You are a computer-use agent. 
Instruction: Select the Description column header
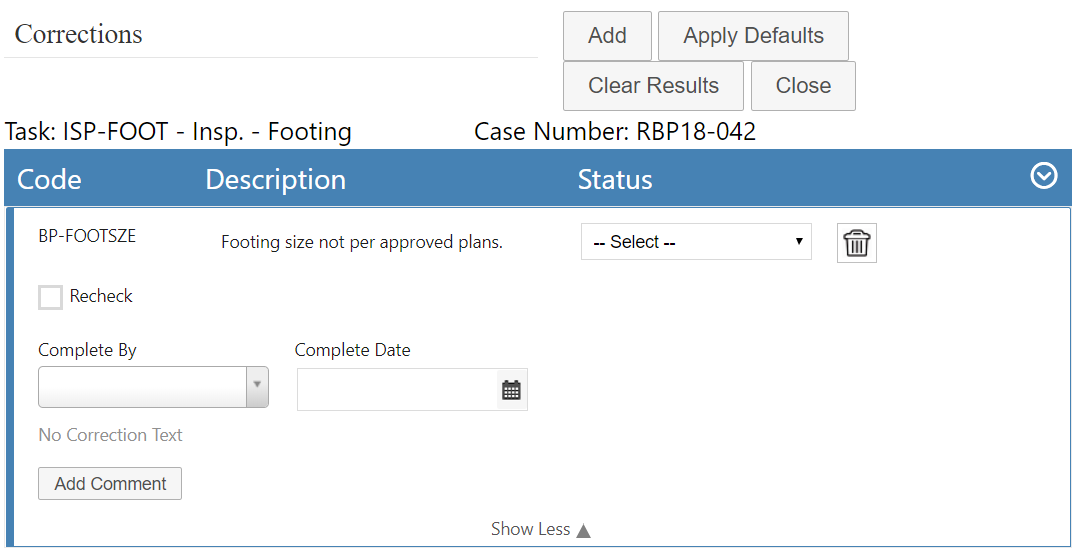[x=275, y=180]
